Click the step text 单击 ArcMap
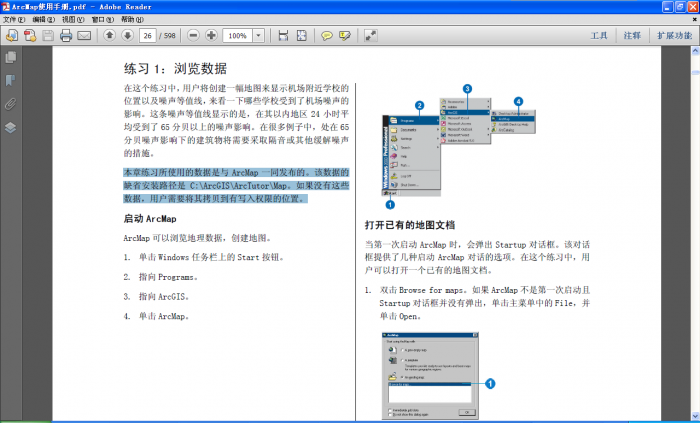700x423 pixels. coord(163,316)
